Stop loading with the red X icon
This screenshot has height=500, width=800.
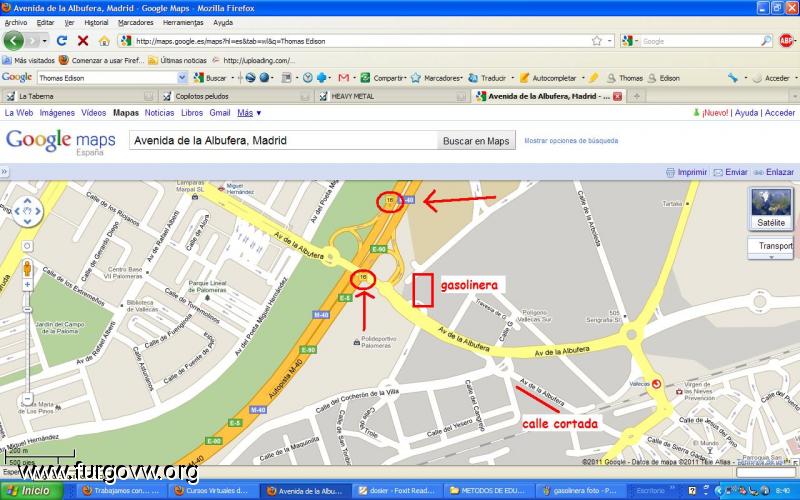click(83, 41)
